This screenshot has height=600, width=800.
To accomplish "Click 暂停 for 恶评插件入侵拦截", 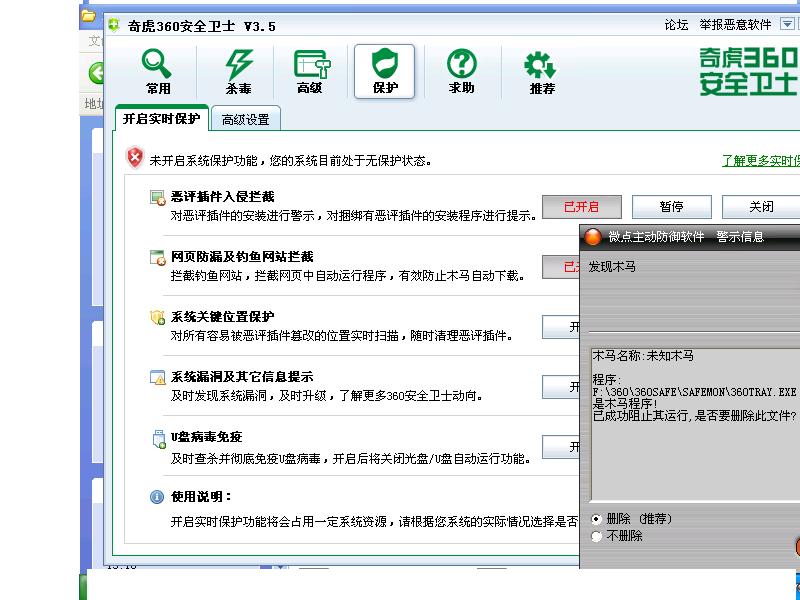I will (671, 207).
